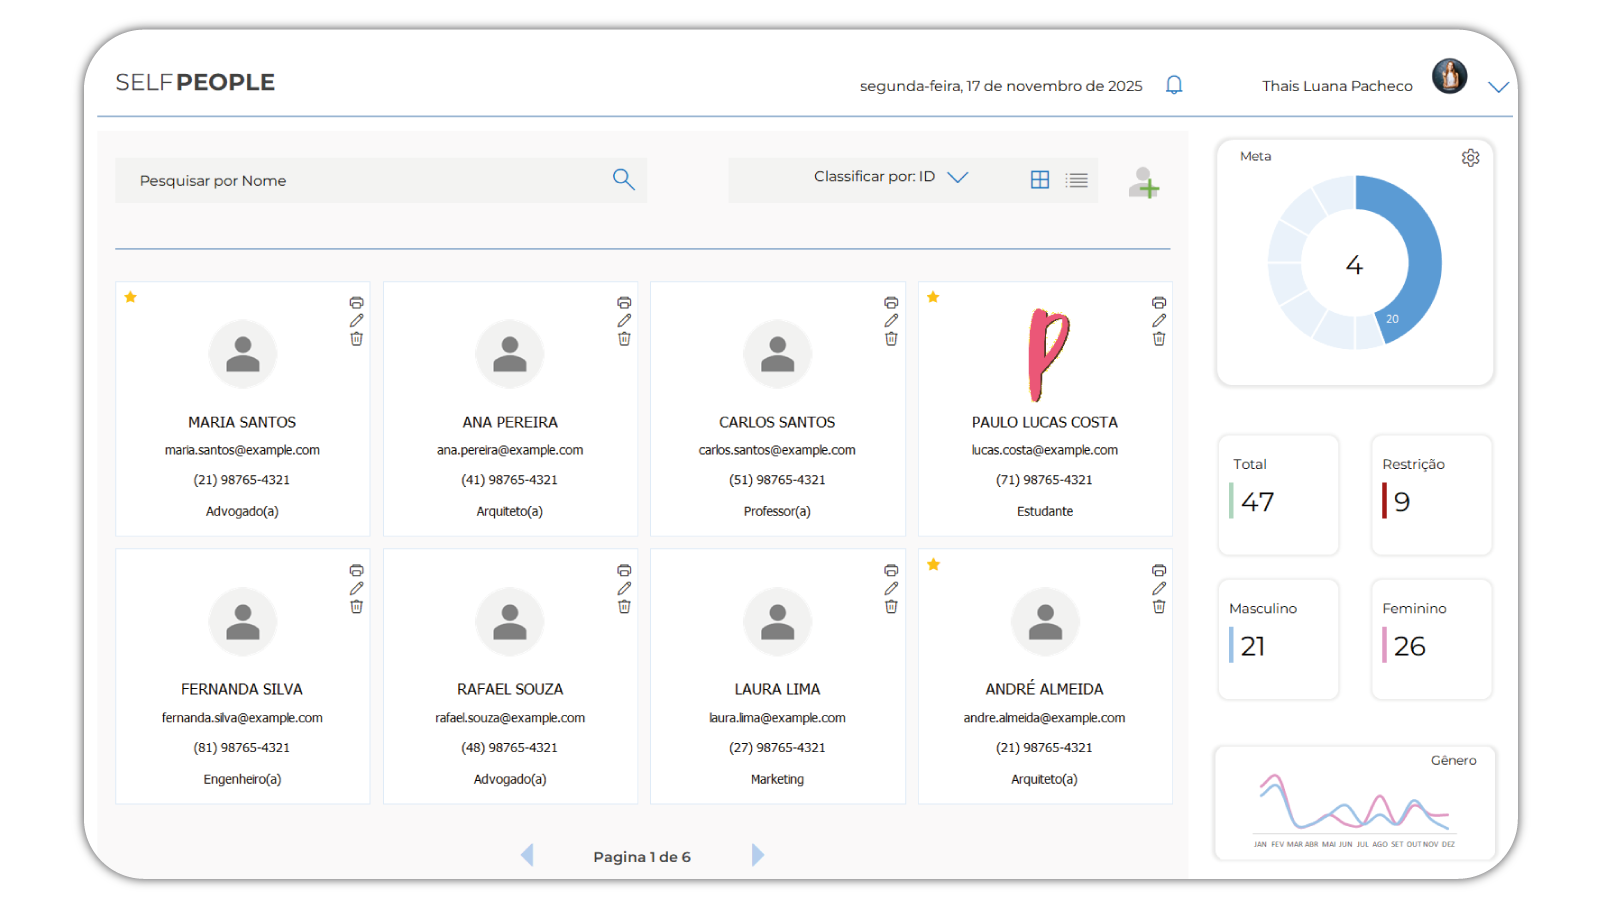This screenshot has width=1601, height=921.
Task: Print Maria Santos's card
Action: [x=357, y=302]
